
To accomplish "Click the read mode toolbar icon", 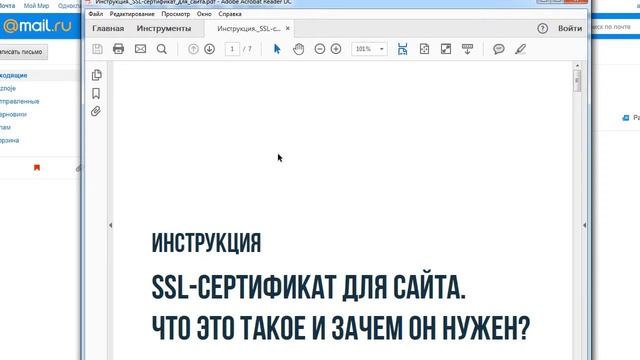I will tap(467, 49).
